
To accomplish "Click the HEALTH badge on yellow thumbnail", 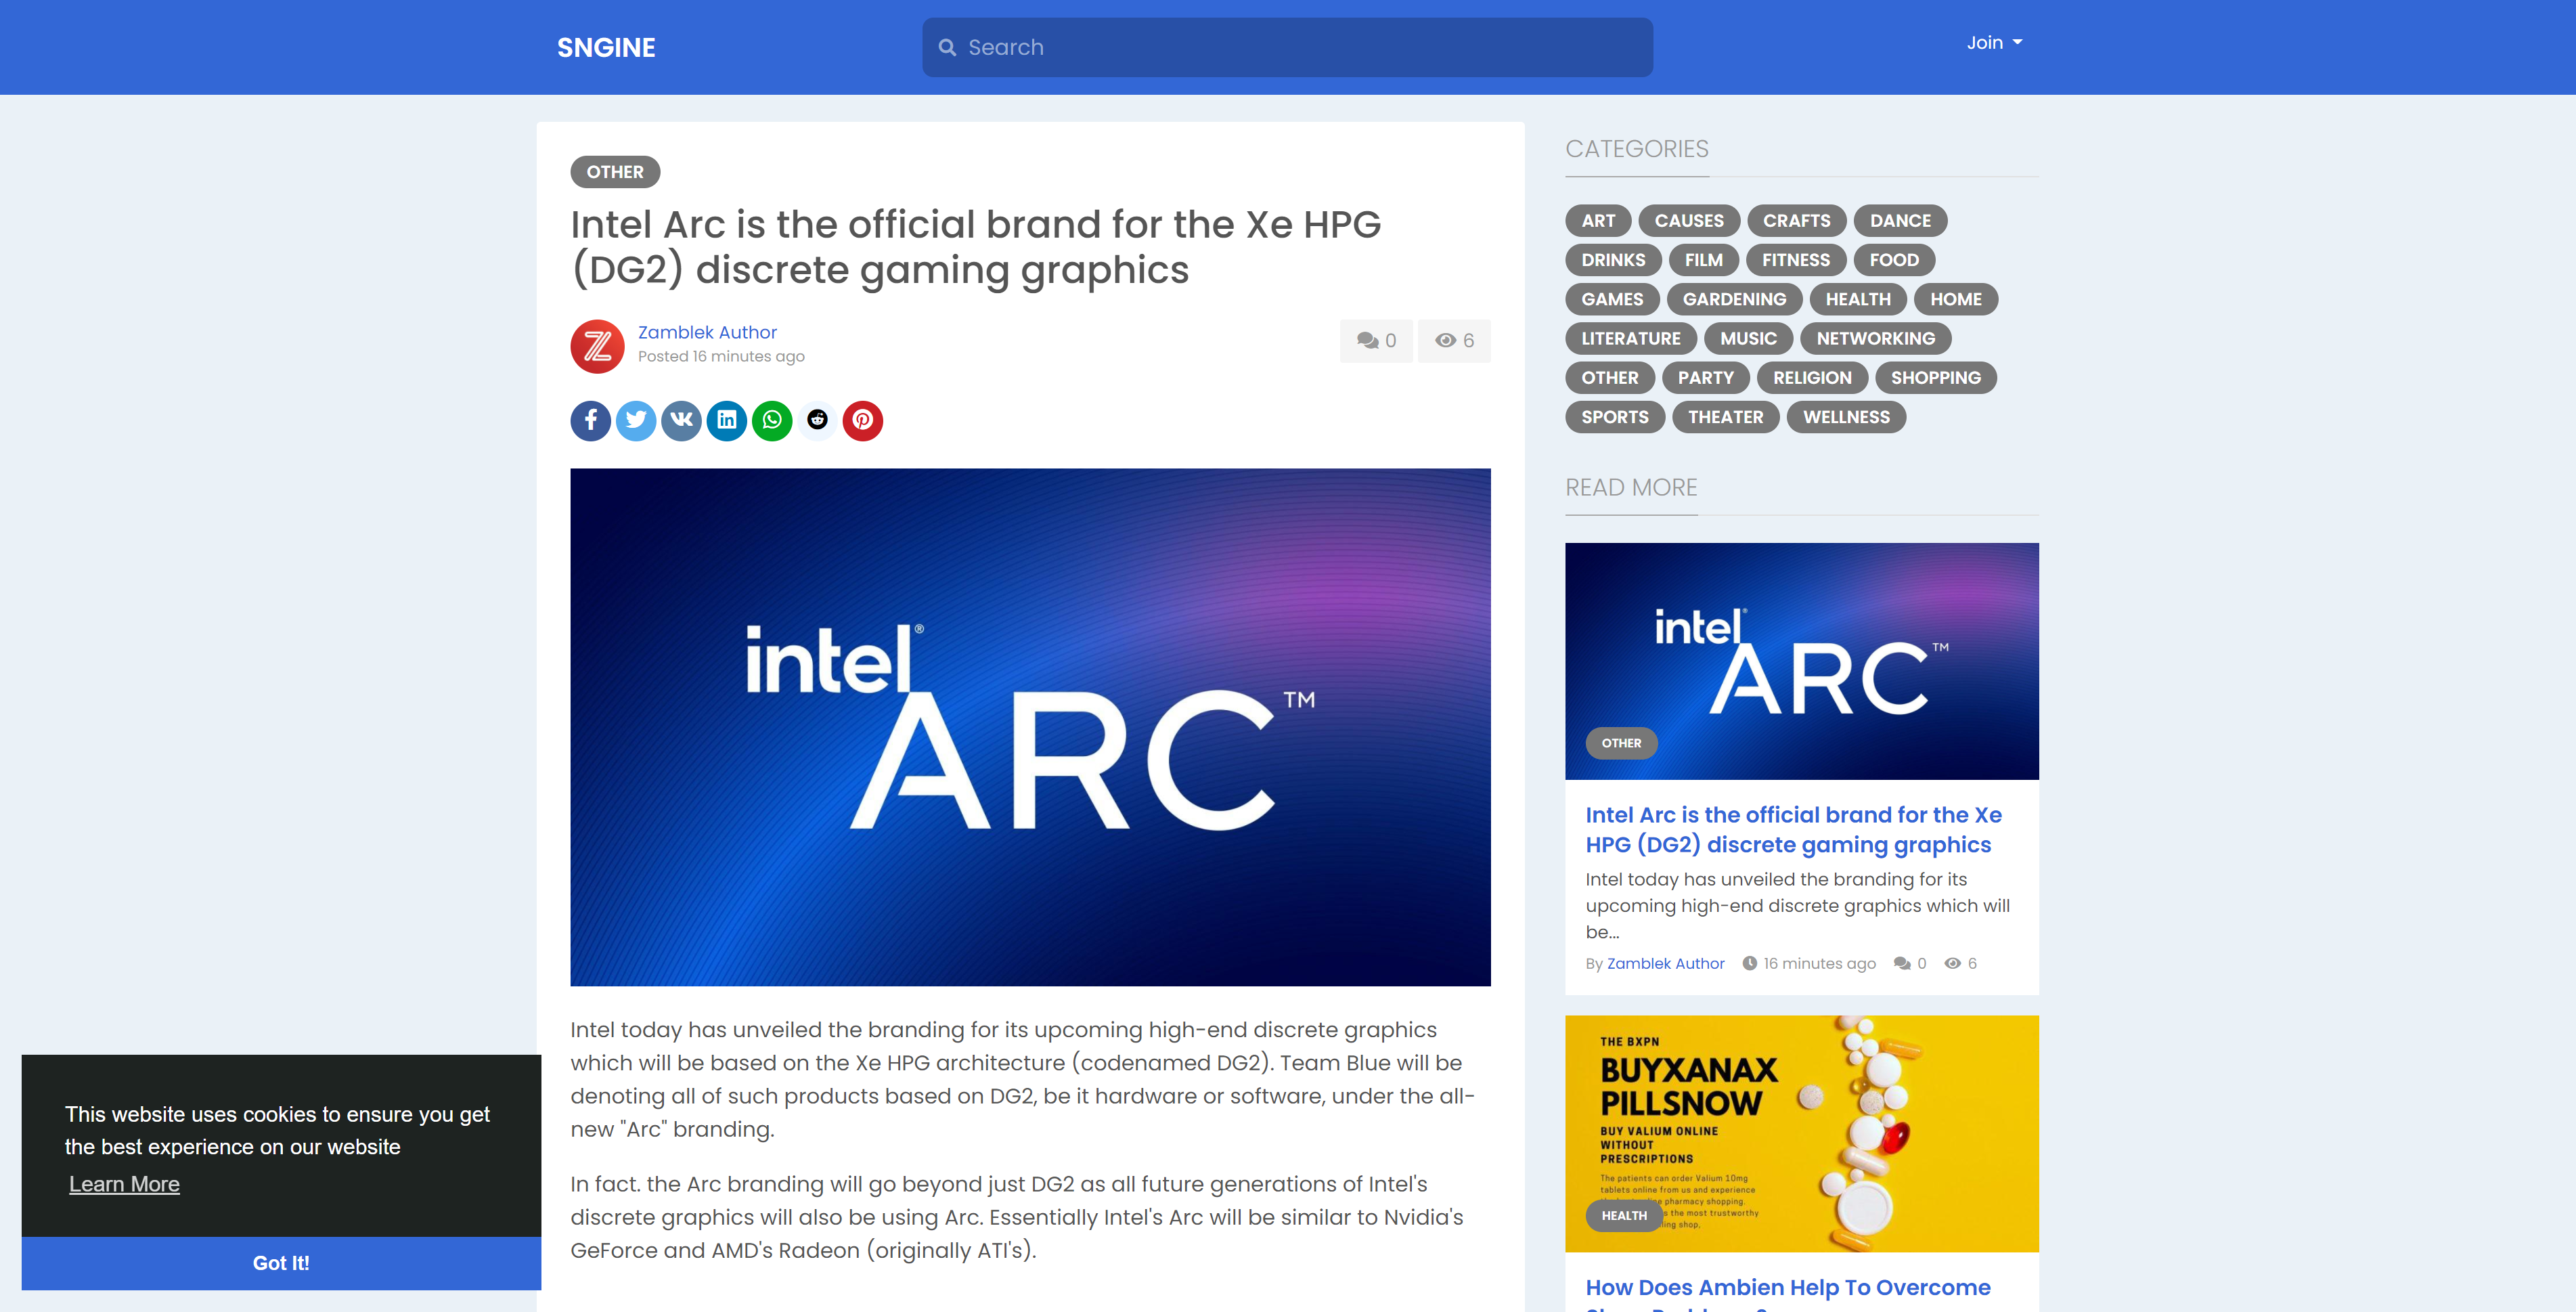I will tap(1624, 1216).
